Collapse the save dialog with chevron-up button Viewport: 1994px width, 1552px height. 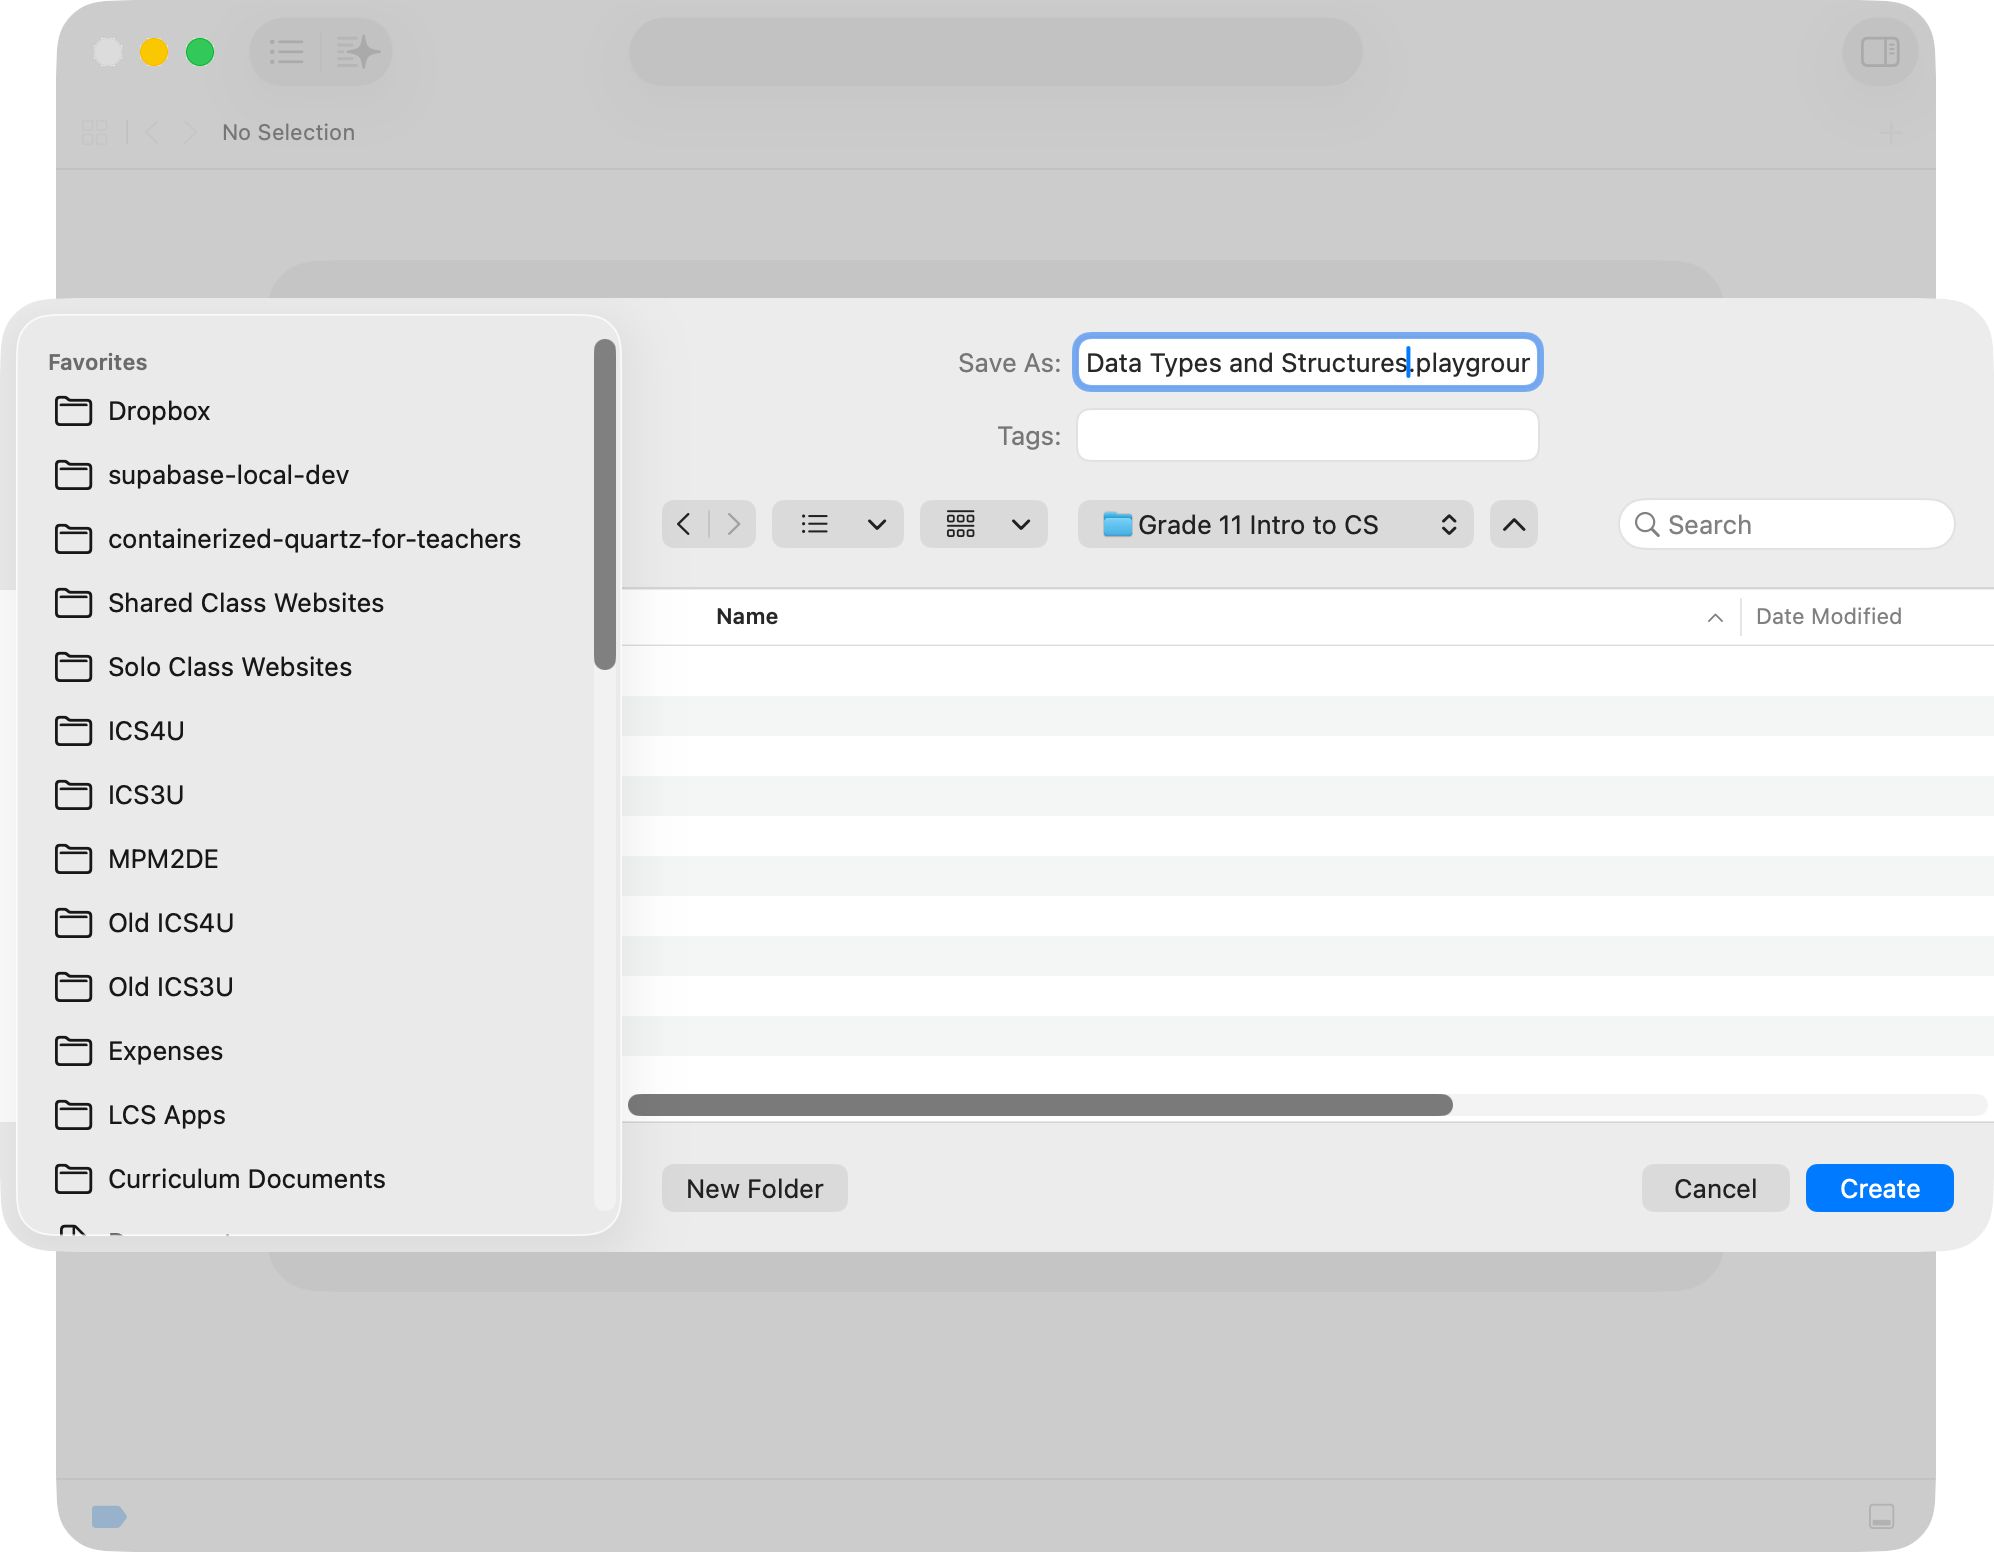point(1513,524)
